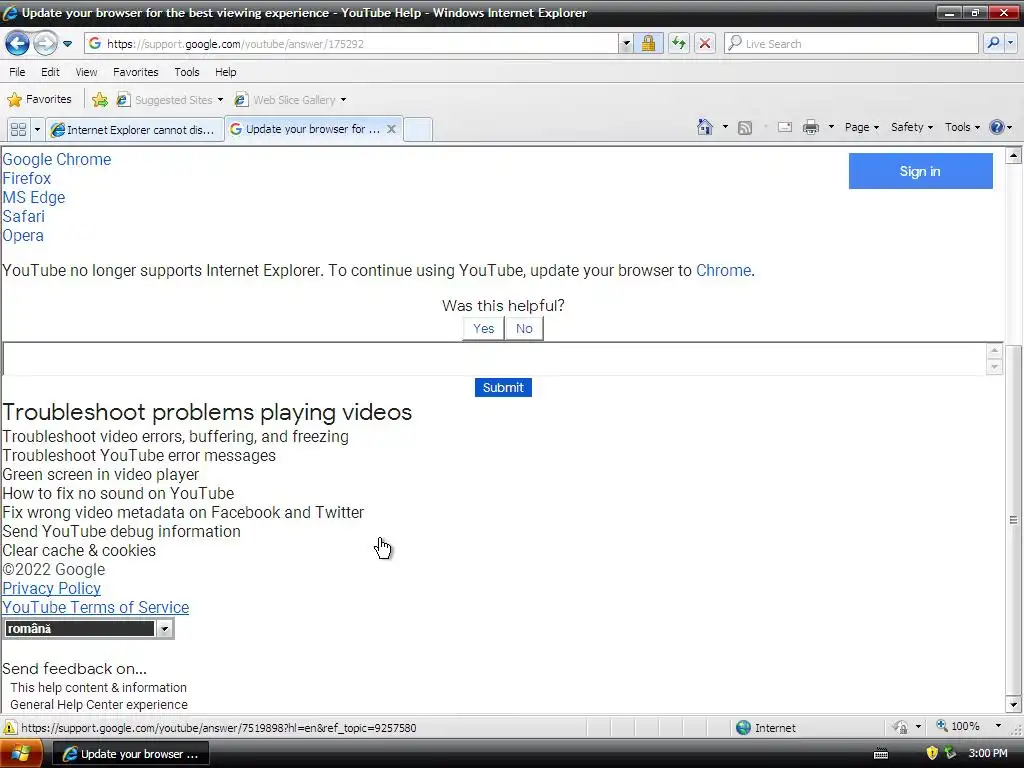Open the Safety command menu
Viewport: 1024px width, 768px height.
pyautogui.click(x=912, y=127)
